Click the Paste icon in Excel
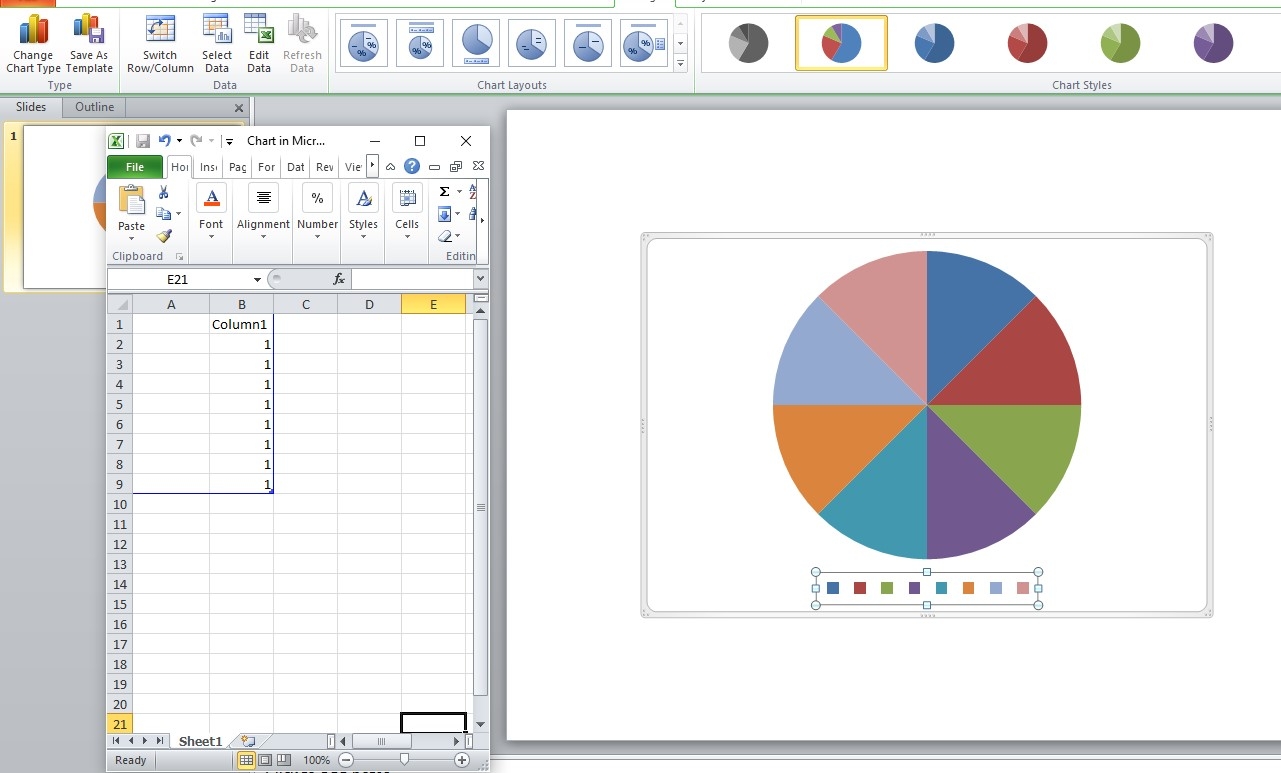 pos(131,210)
